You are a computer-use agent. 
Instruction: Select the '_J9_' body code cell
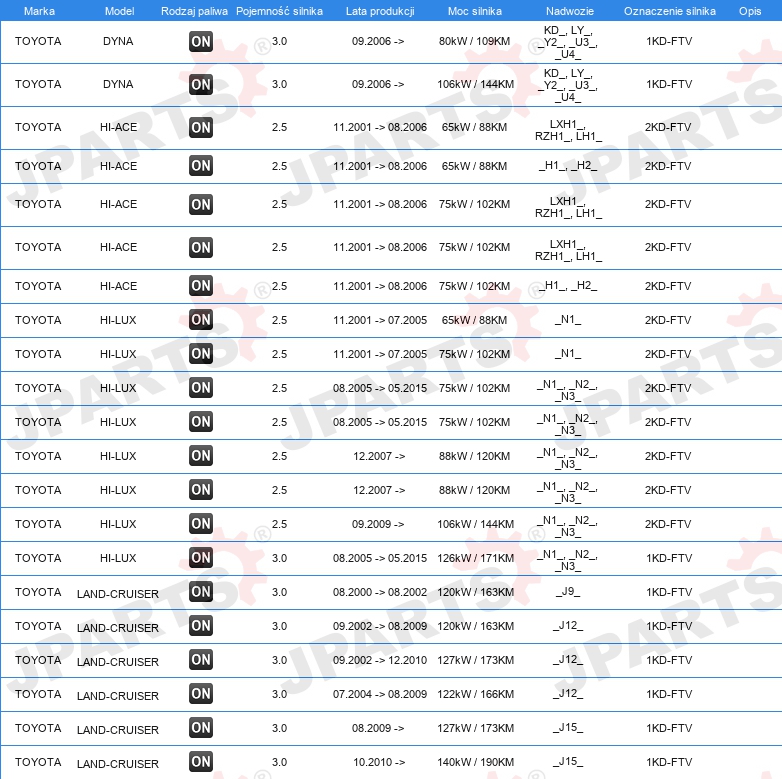coord(568,592)
